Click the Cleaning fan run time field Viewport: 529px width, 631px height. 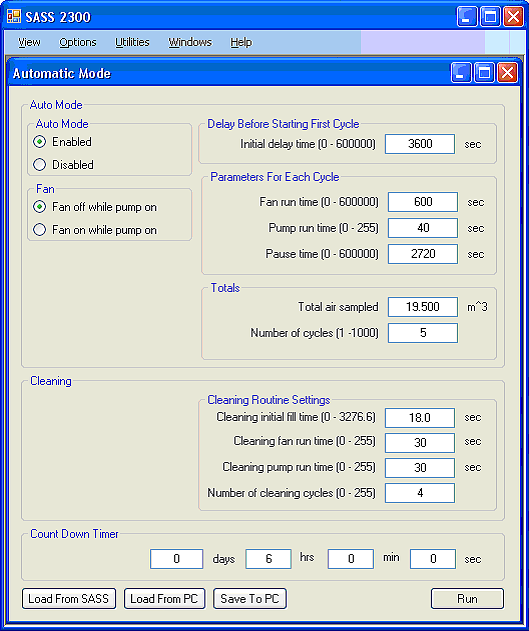pos(420,443)
